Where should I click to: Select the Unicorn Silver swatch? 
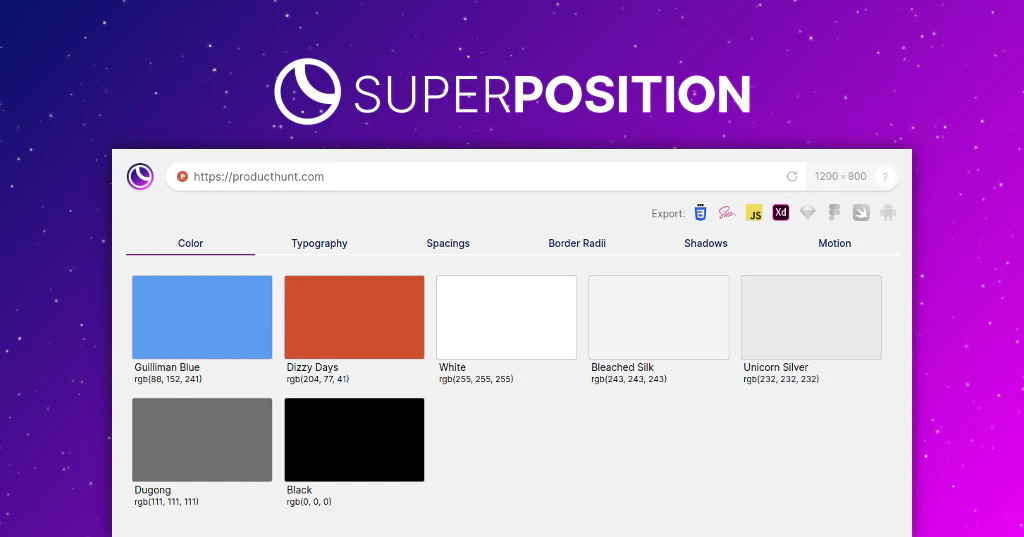pos(811,317)
